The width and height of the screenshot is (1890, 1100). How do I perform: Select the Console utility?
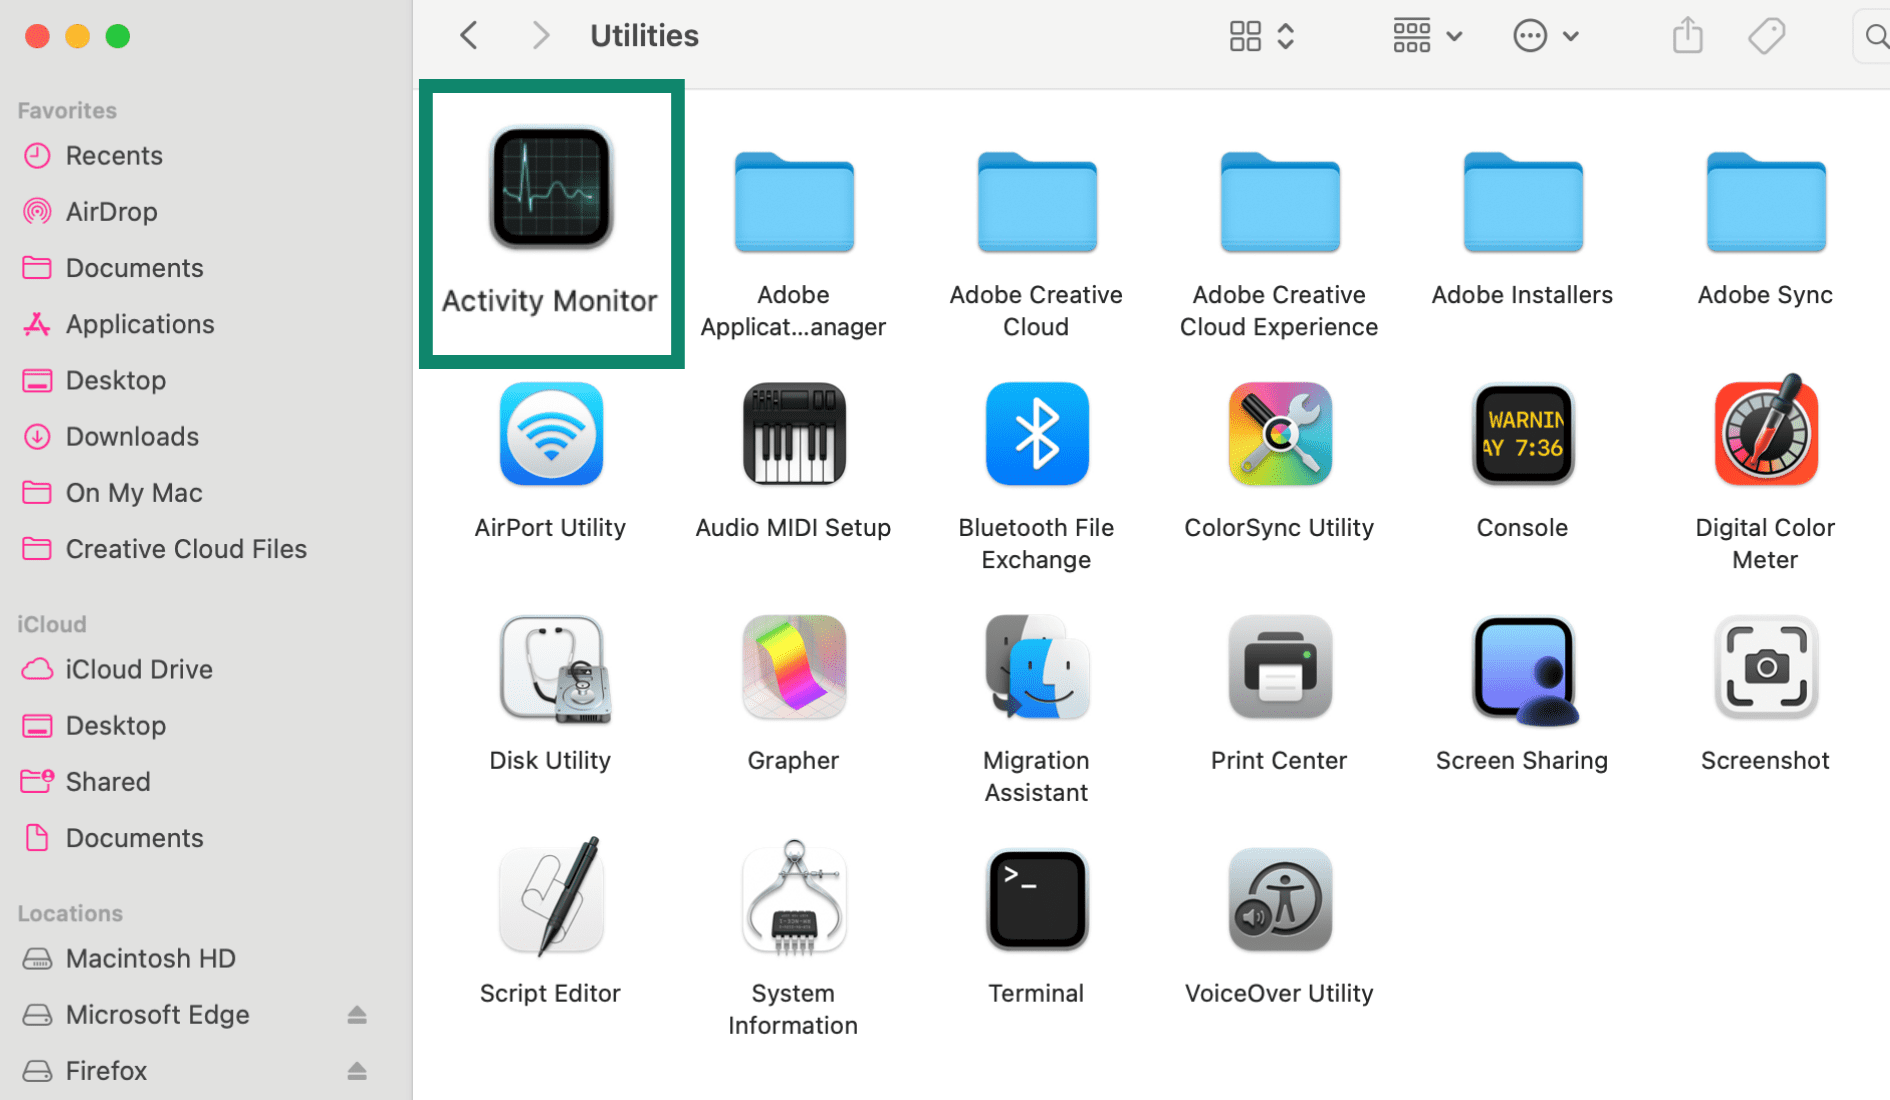click(x=1522, y=433)
